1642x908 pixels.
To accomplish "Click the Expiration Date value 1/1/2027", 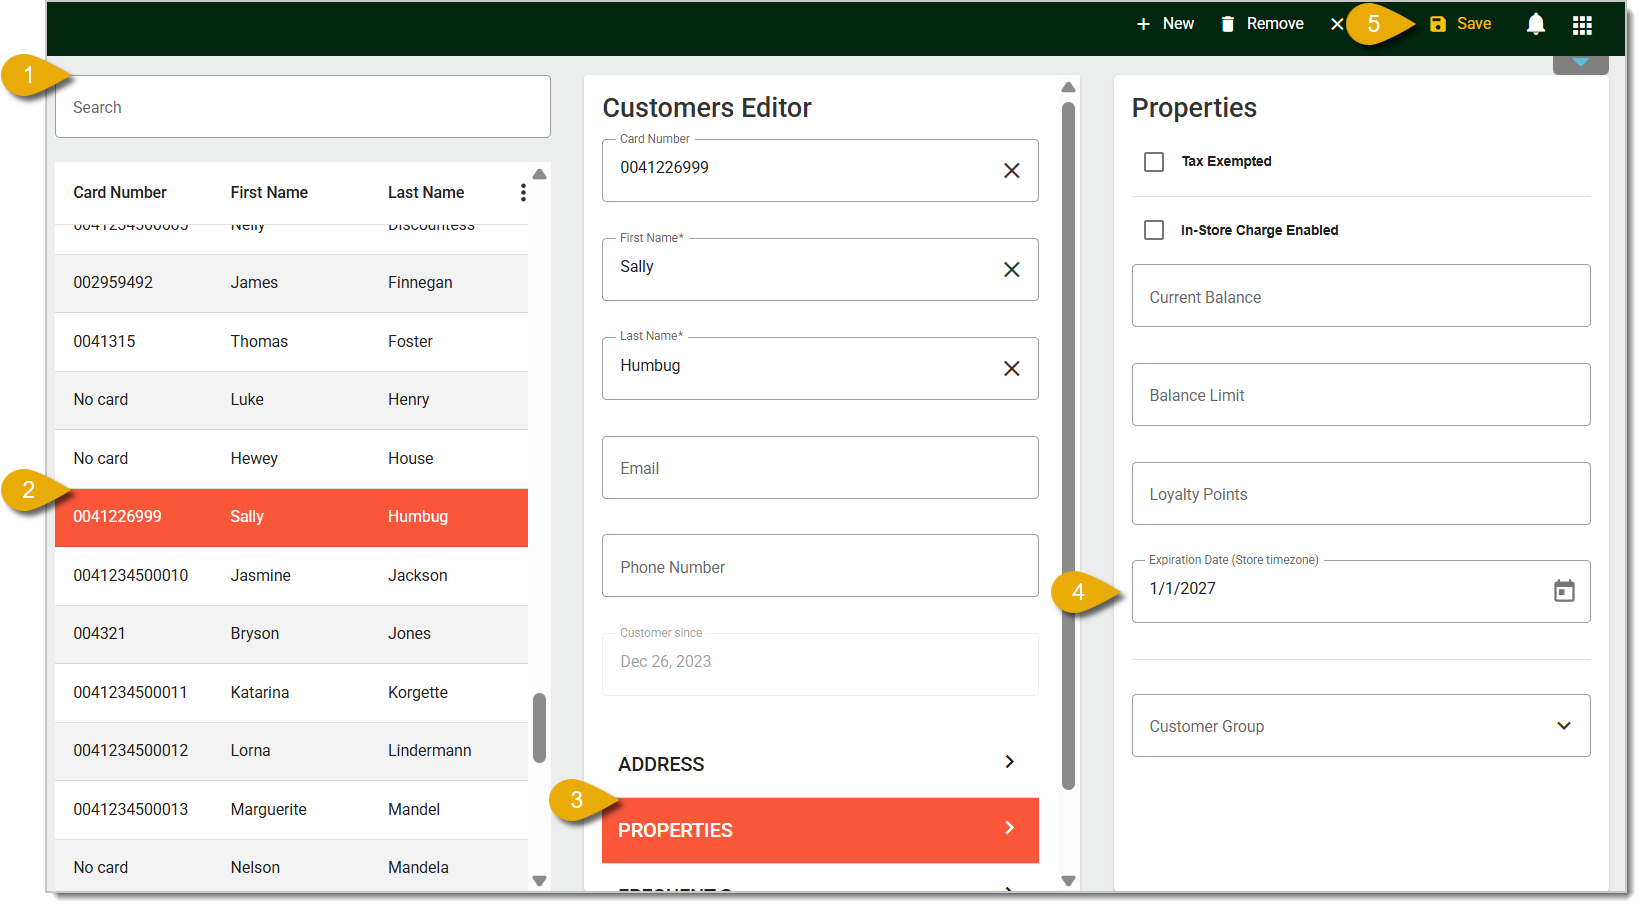I will (x=1182, y=588).
